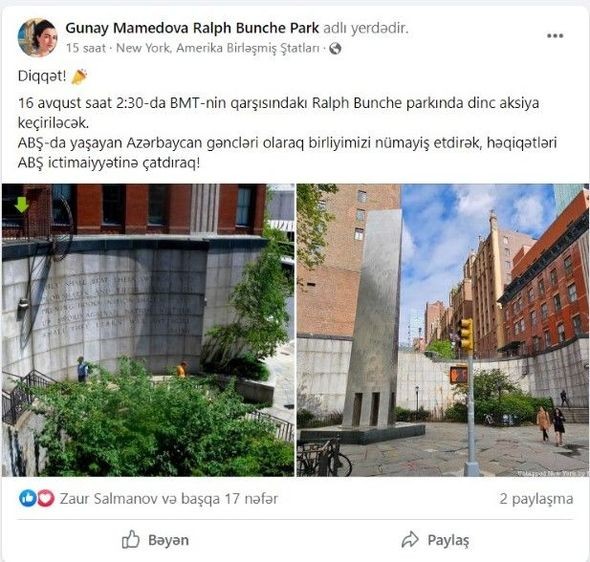
Task: Click the blue like reaction icon
Action: [x=27, y=498]
